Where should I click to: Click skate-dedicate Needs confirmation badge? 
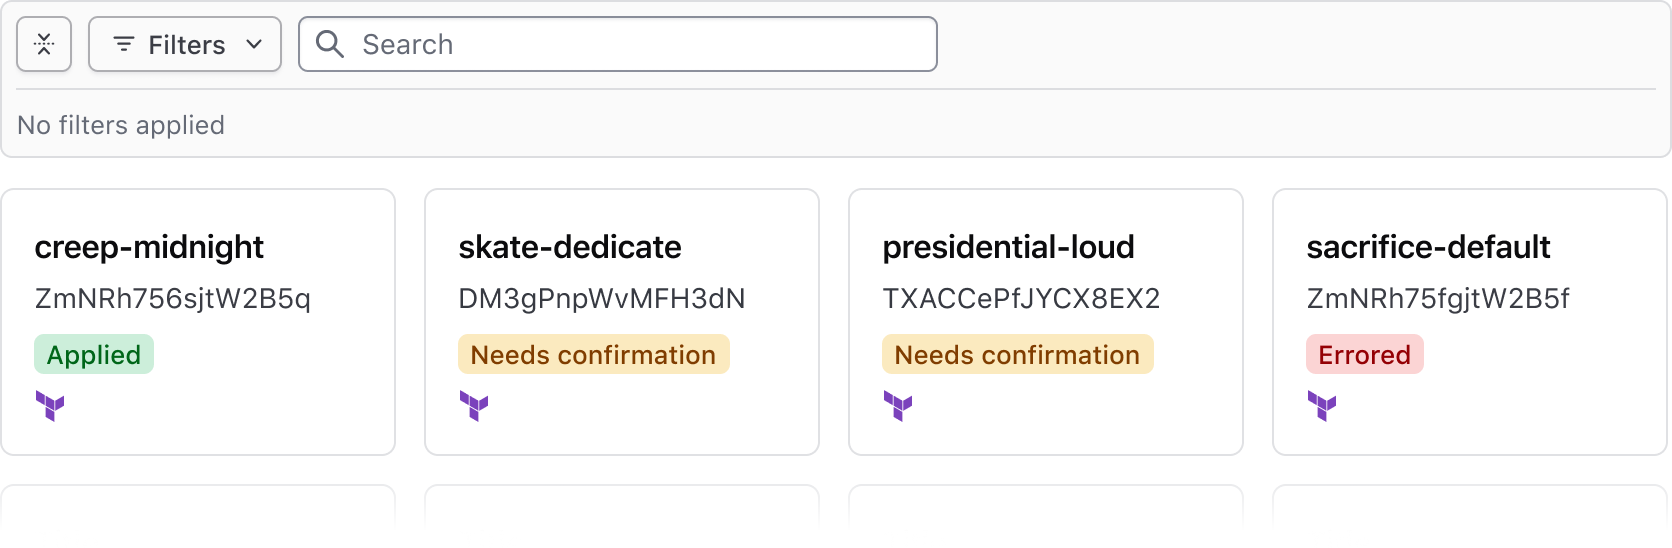tap(593, 355)
